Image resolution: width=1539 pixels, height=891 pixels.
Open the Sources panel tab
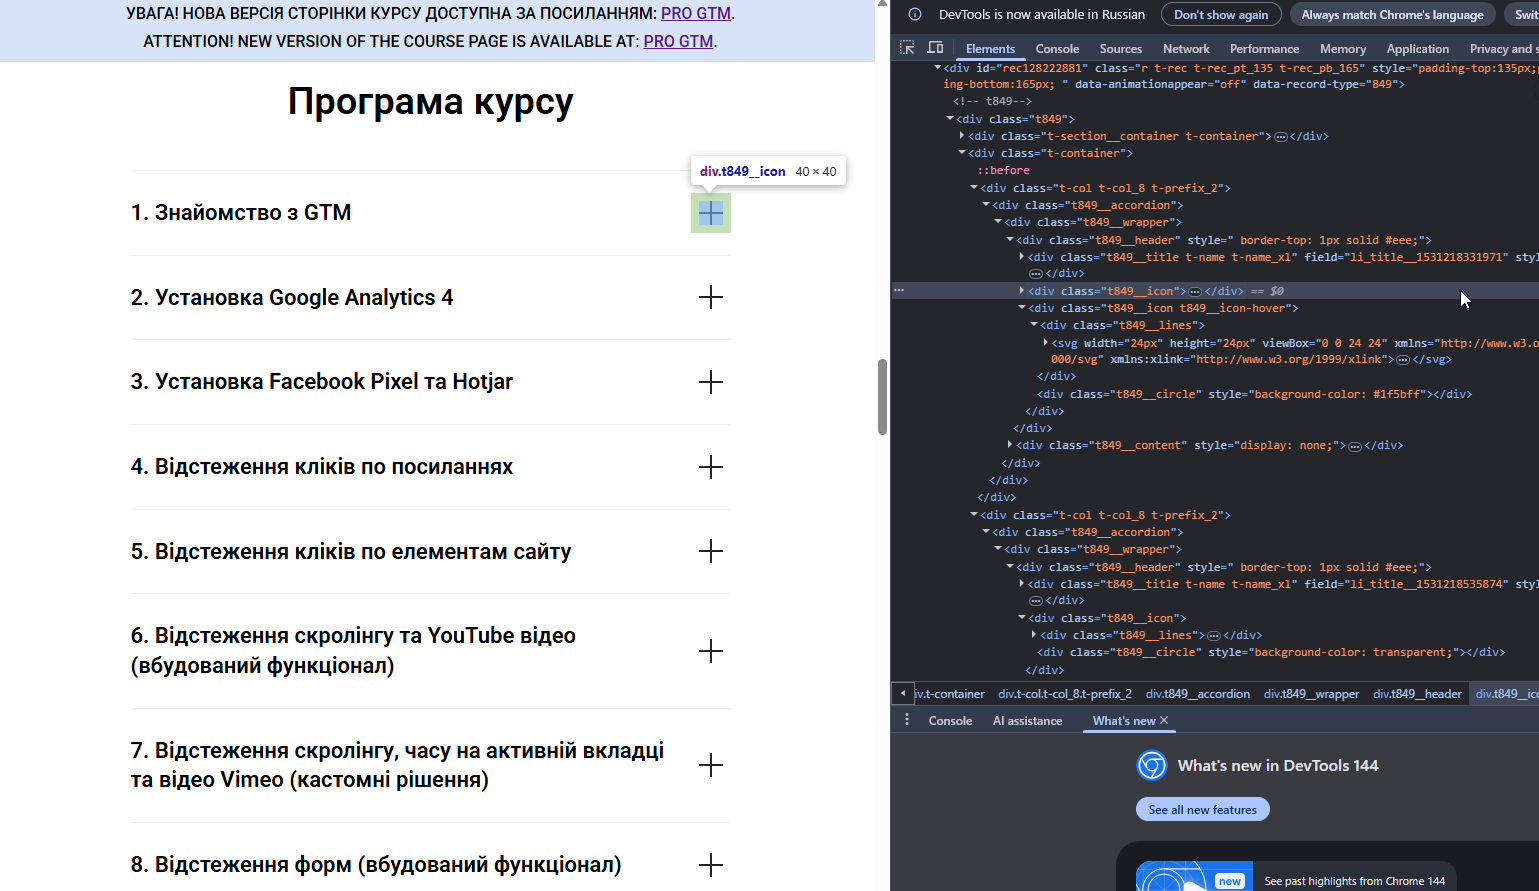[x=1120, y=49]
